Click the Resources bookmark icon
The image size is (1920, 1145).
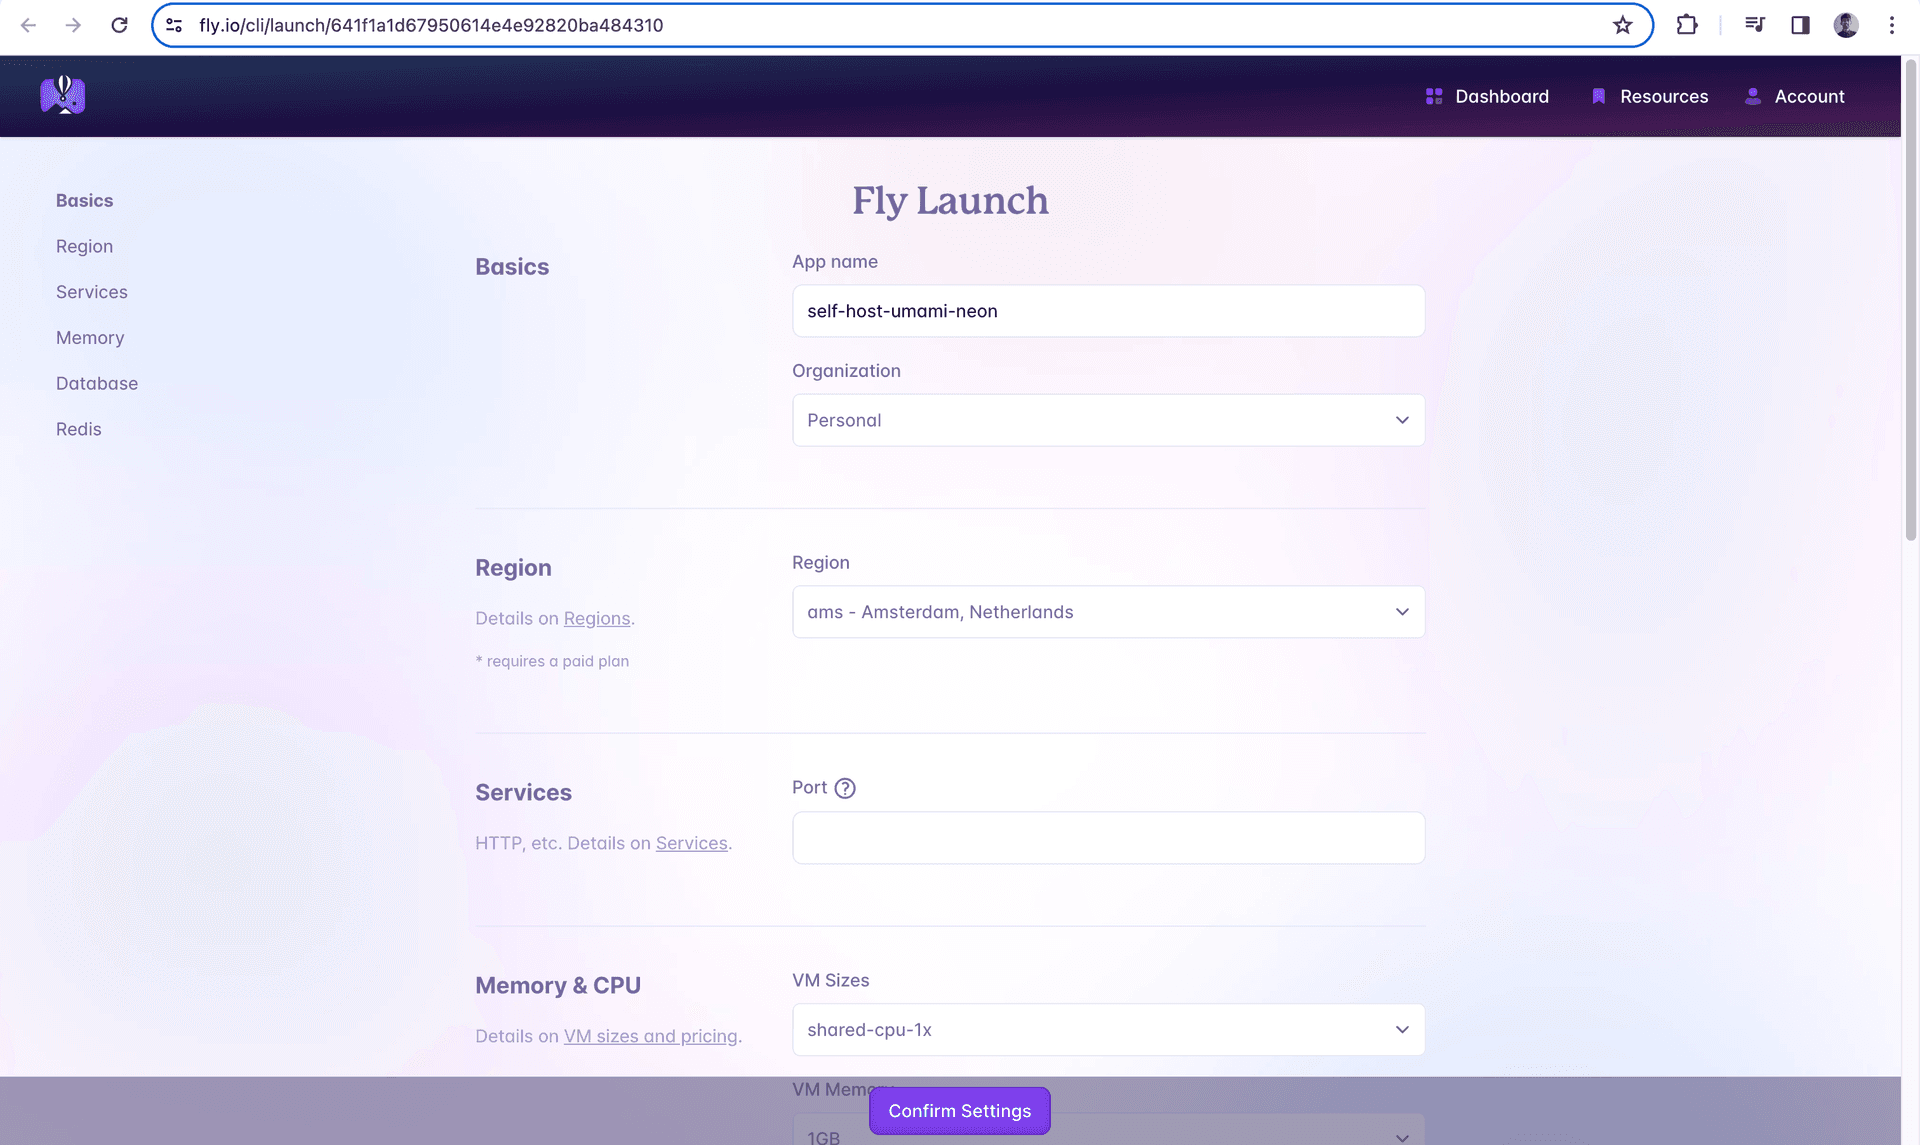click(1597, 96)
